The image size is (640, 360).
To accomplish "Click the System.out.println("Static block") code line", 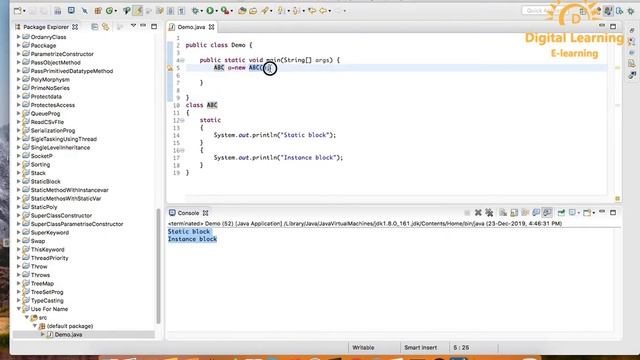I will coord(275,135).
